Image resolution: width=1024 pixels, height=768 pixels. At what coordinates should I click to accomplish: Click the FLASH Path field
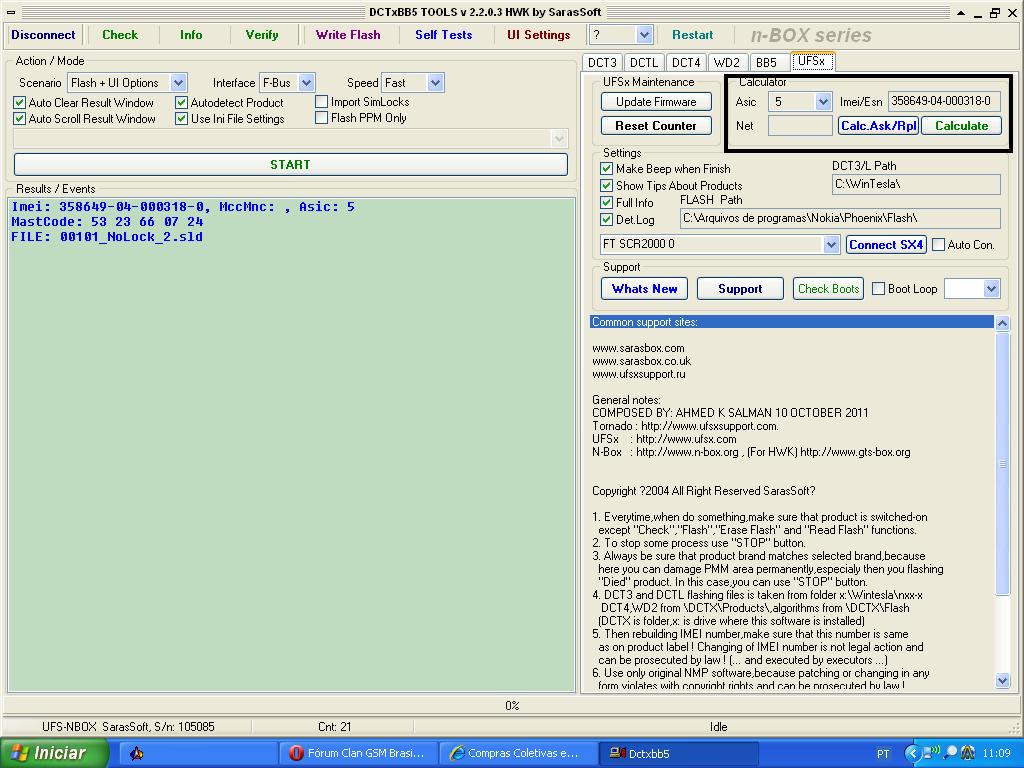[840, 218]
